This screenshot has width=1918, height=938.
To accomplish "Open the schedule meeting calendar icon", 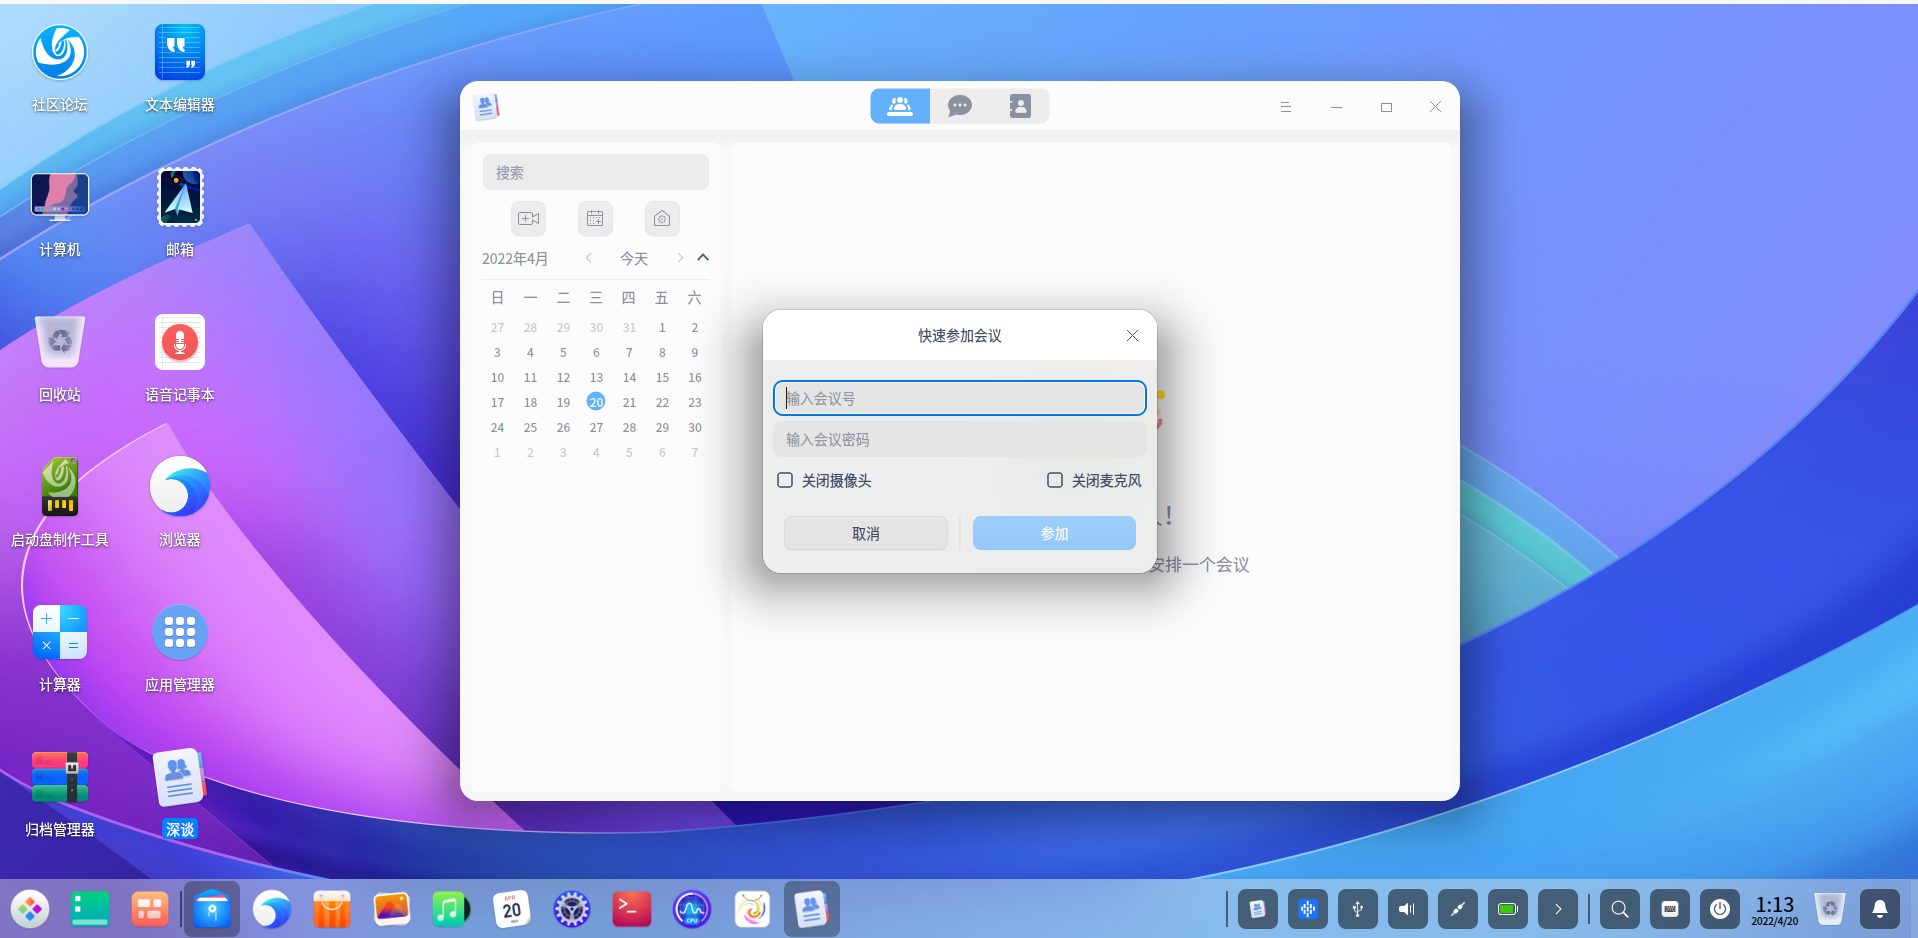I will 595,218.
